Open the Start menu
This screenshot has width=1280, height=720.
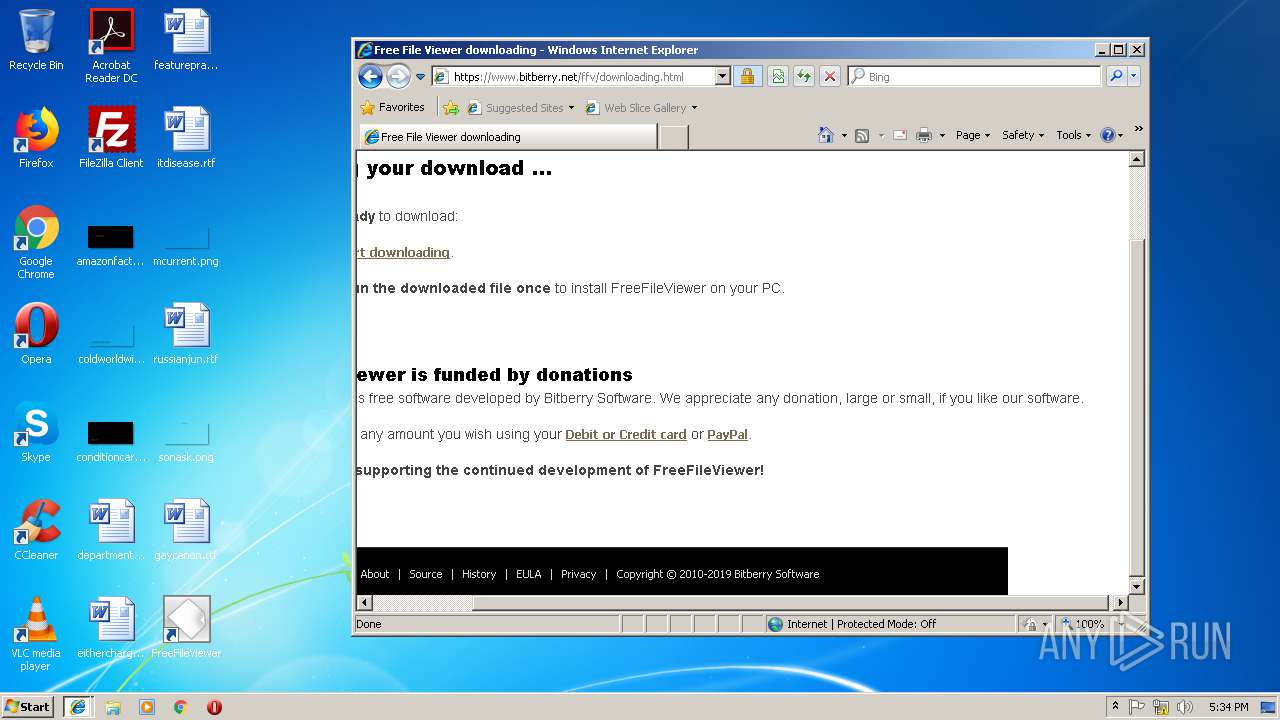(28, 706)
